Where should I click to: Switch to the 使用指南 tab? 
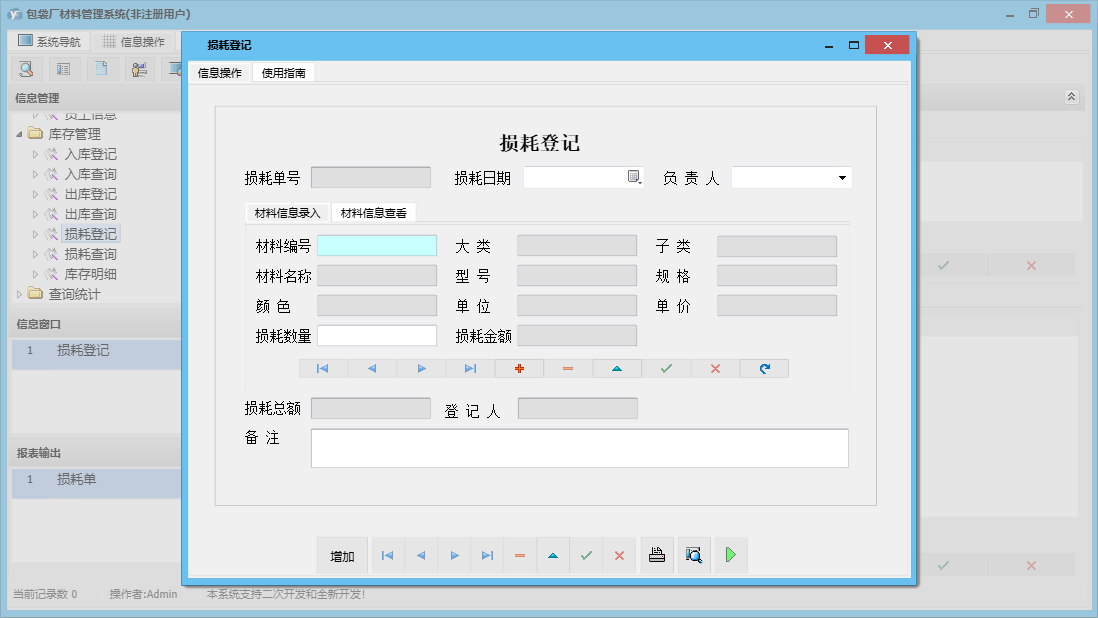(x=283, y=72)
